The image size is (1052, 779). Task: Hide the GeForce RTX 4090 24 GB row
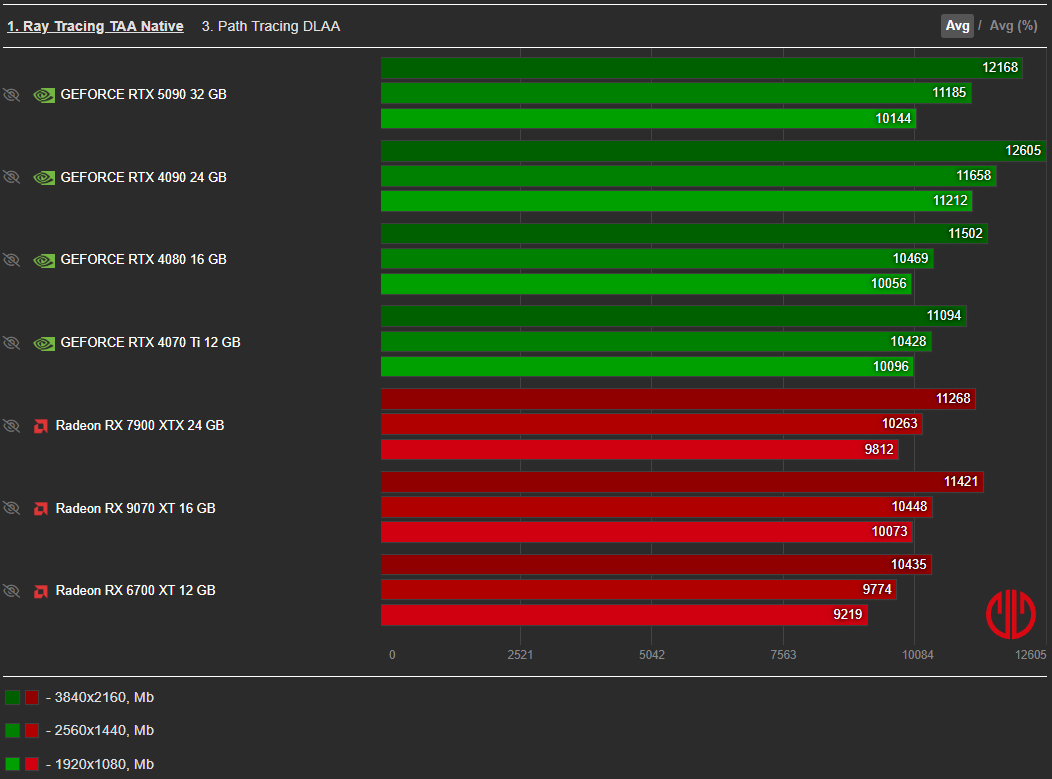coord(11,177)
